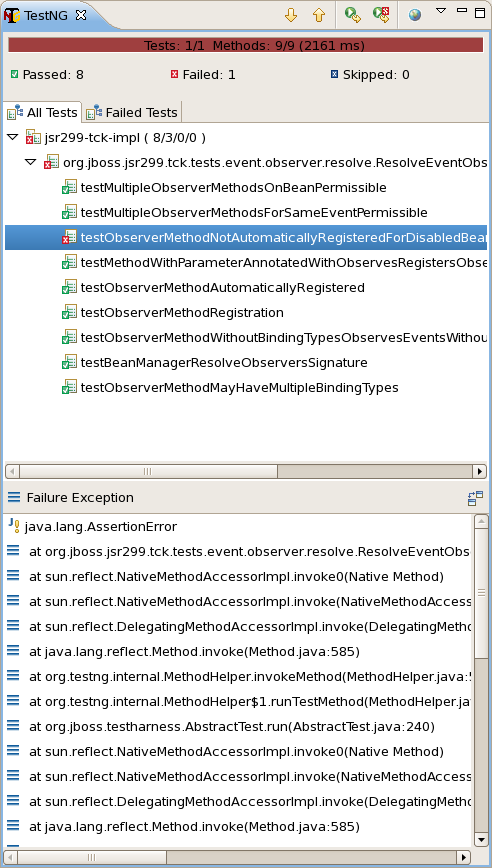Click the red test progress bar
This screenshot has height=868, width=492.
click(x=246, y=45)
